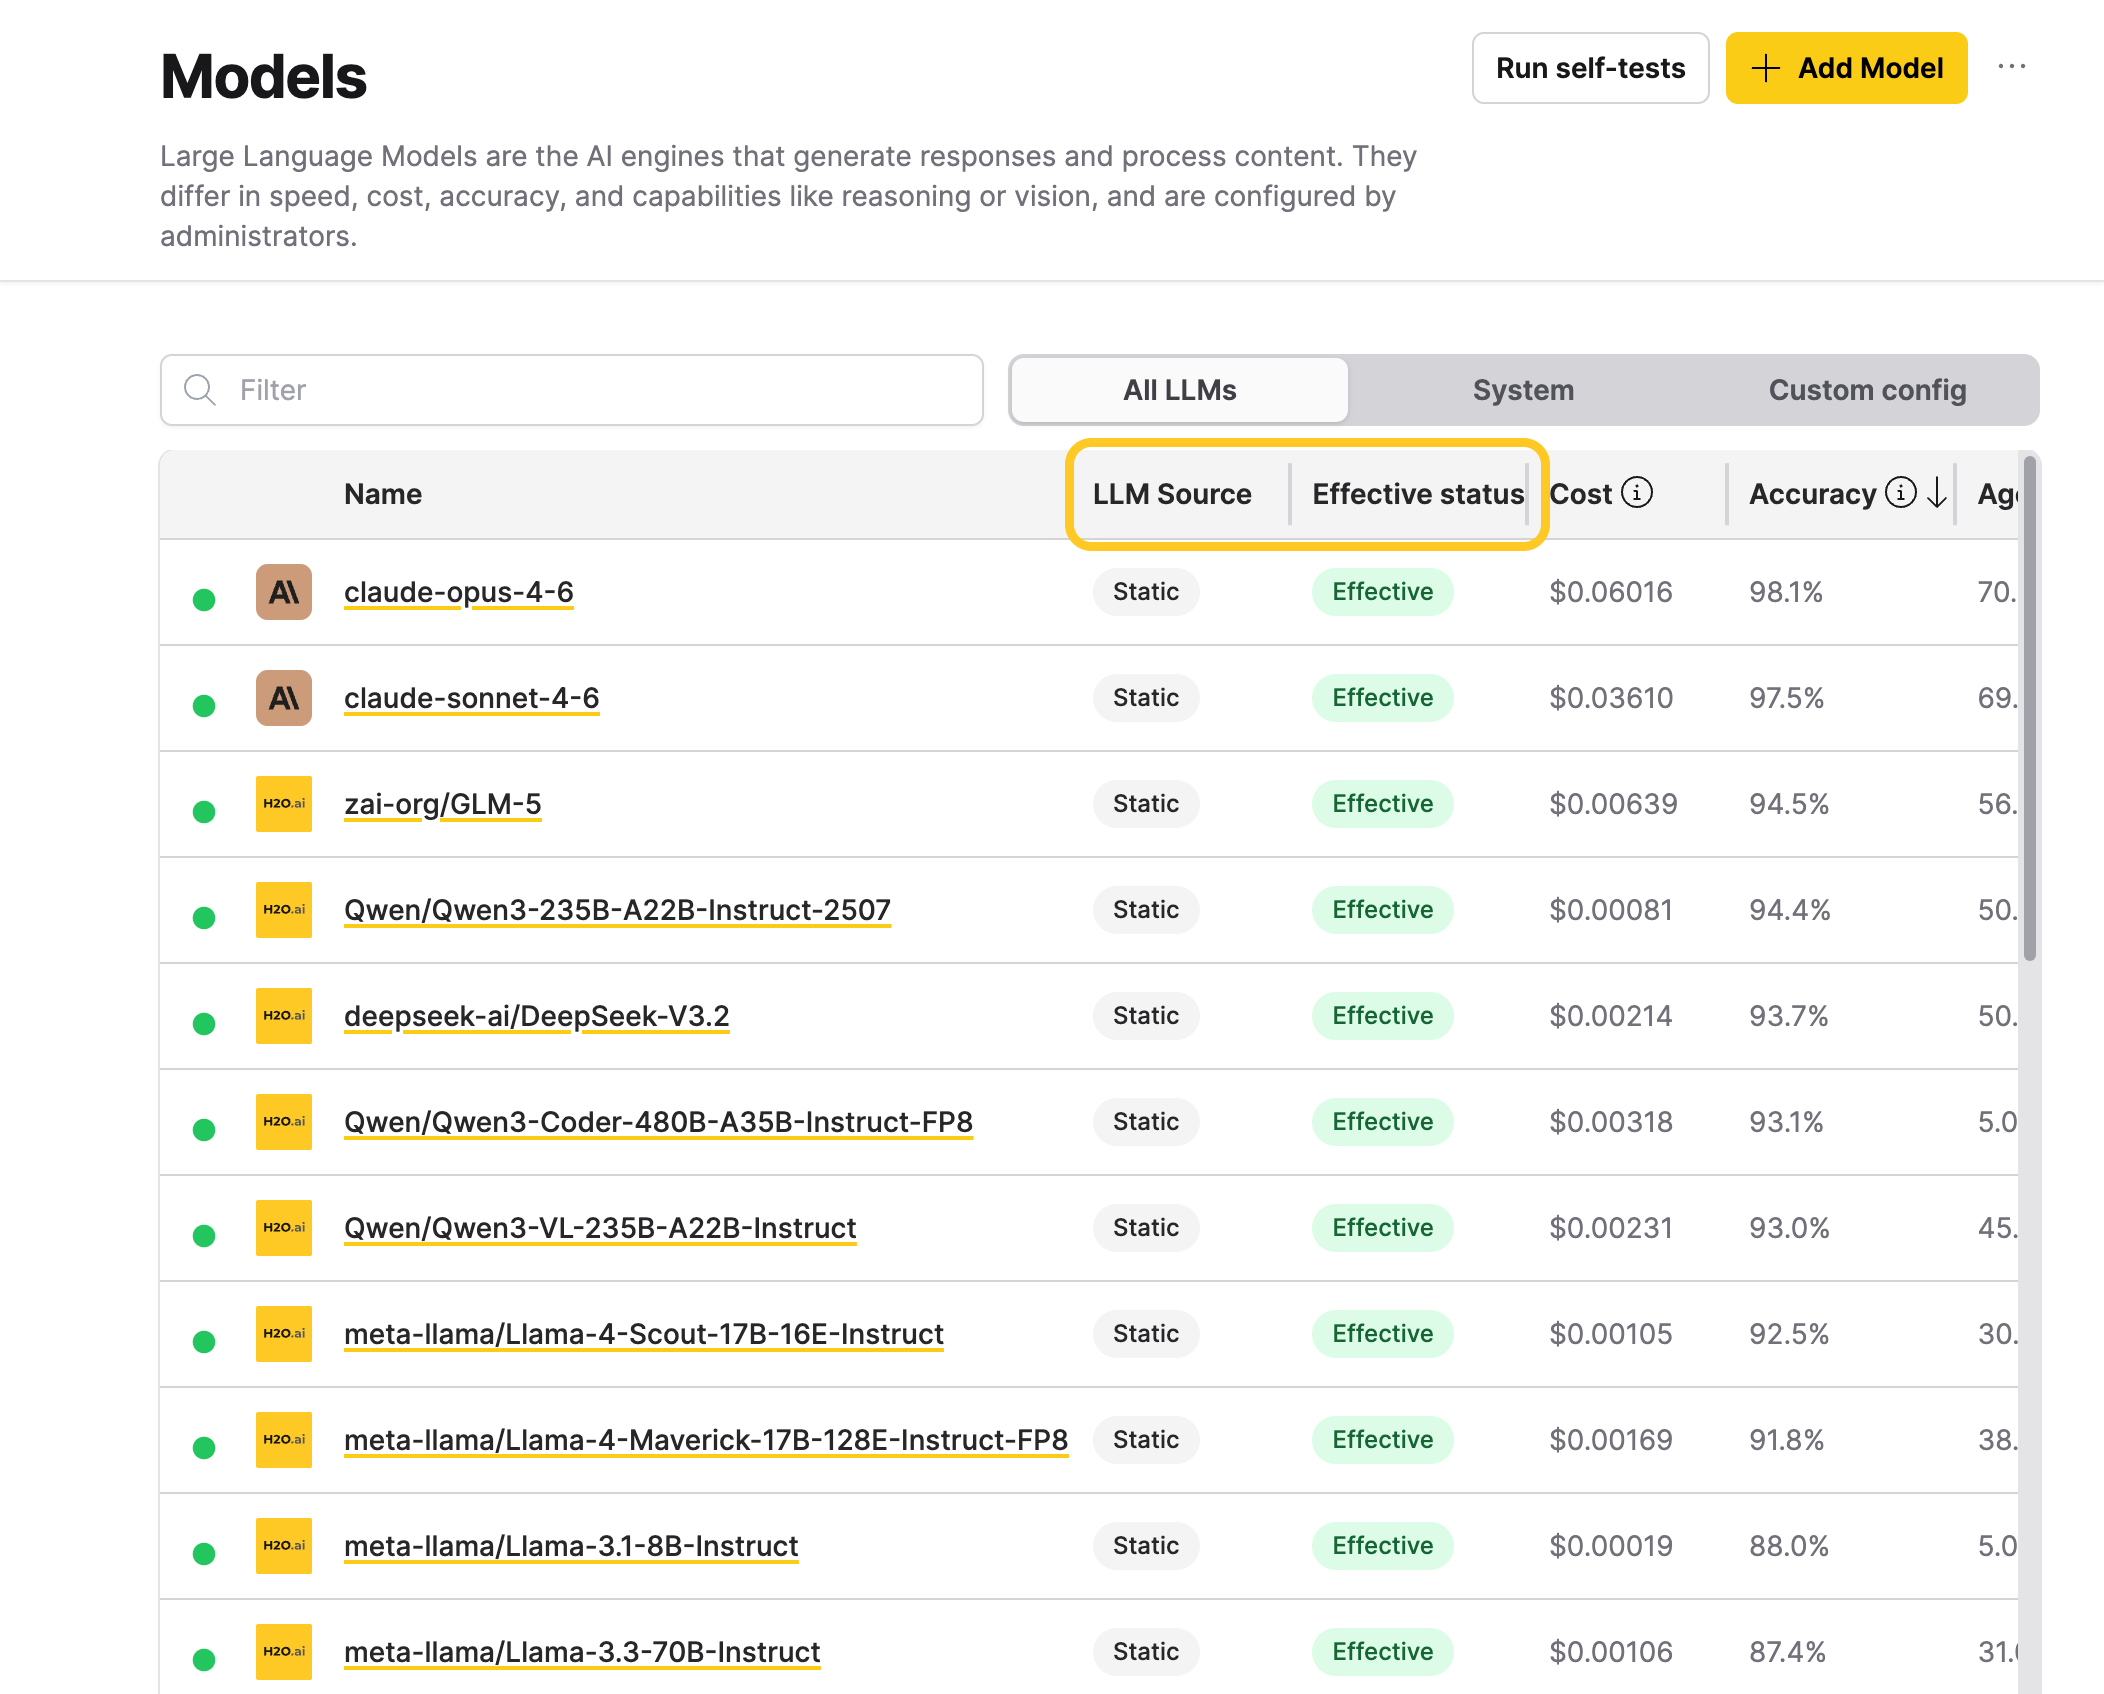Open the zai-org/GLM-5 model link
2104x1694 pixels.
coord(443,804)
